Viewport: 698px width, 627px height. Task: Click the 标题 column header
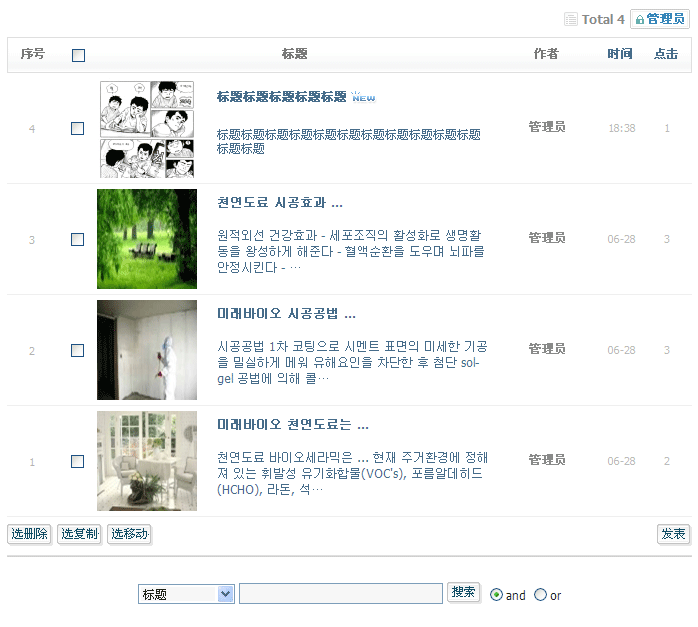(294, 54)
